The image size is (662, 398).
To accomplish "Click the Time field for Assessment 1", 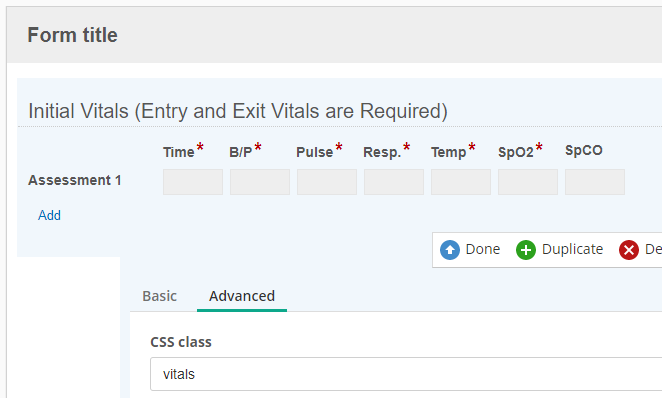I will [193, 182].
